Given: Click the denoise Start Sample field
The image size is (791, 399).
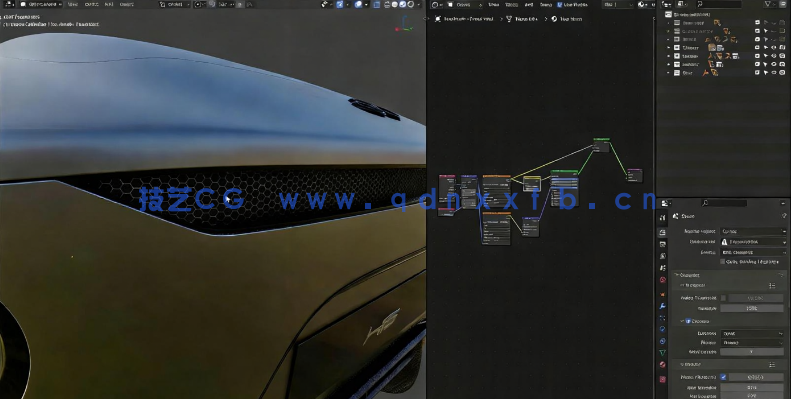Looking at the screenshot, I should tap(753, 352).
